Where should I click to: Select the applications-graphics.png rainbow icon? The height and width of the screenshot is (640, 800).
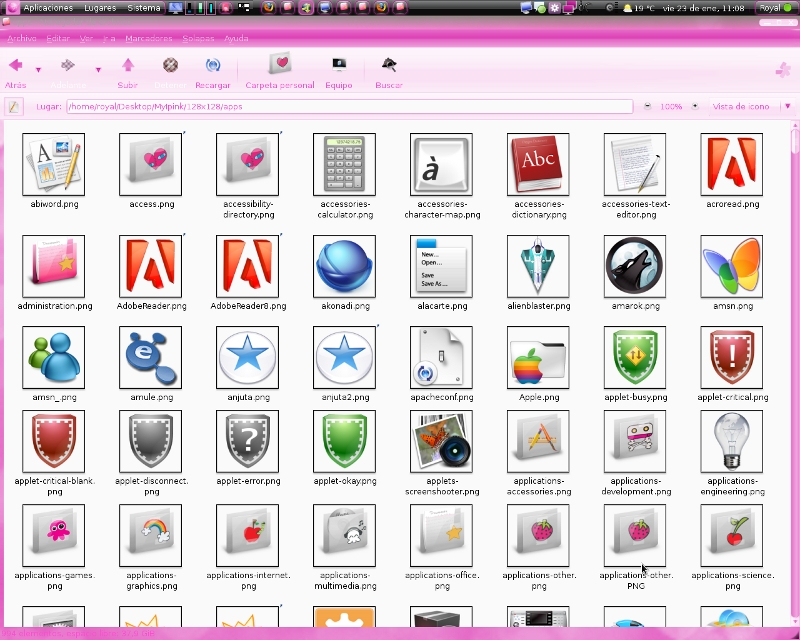tap(151, 535)
